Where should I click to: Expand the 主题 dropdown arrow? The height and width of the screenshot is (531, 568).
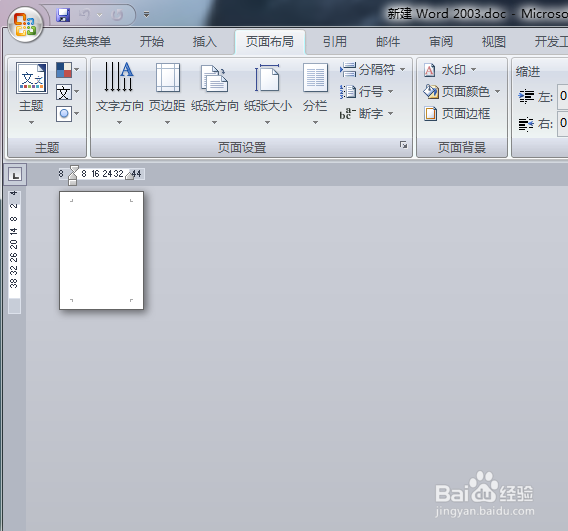coord(32,122)
